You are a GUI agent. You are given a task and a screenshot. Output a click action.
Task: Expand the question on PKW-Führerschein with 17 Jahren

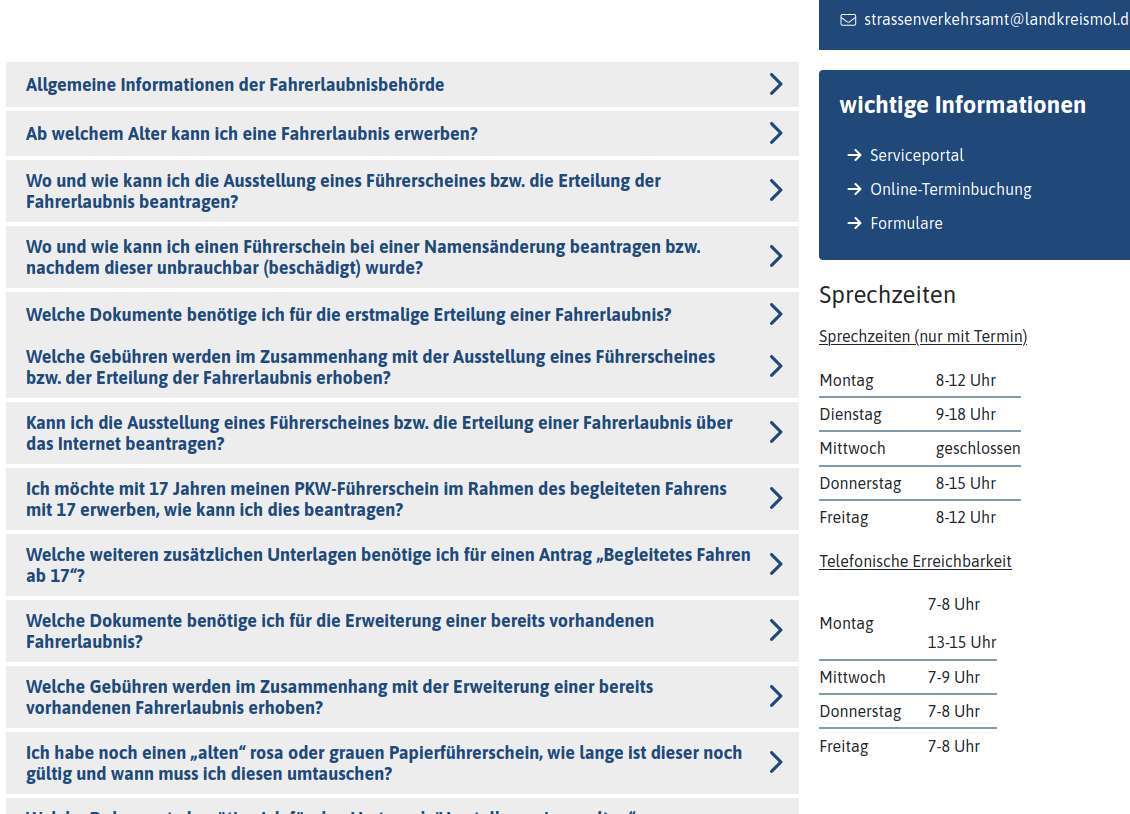pos(376,499)
